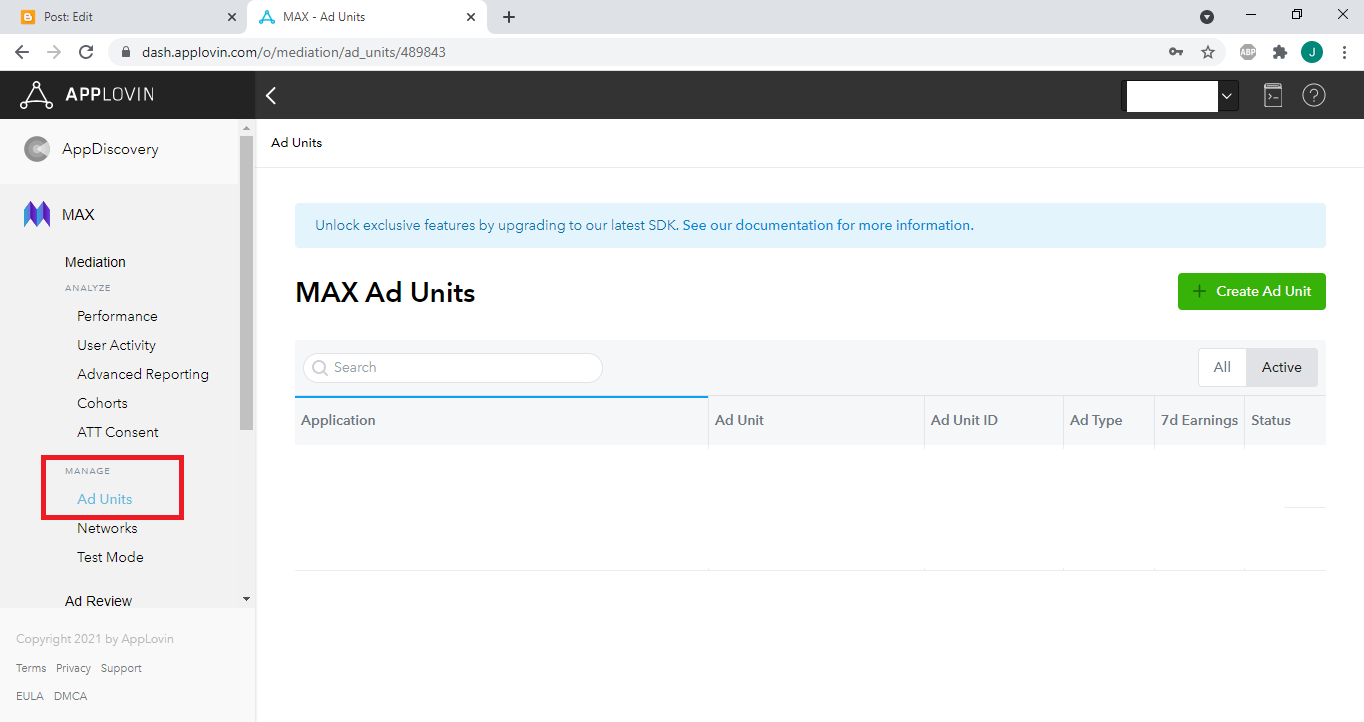This screenshot has width=1364, height=722.
Task: Click the MAX logo icon in sidebar
Action: click(x=37, y=214)
